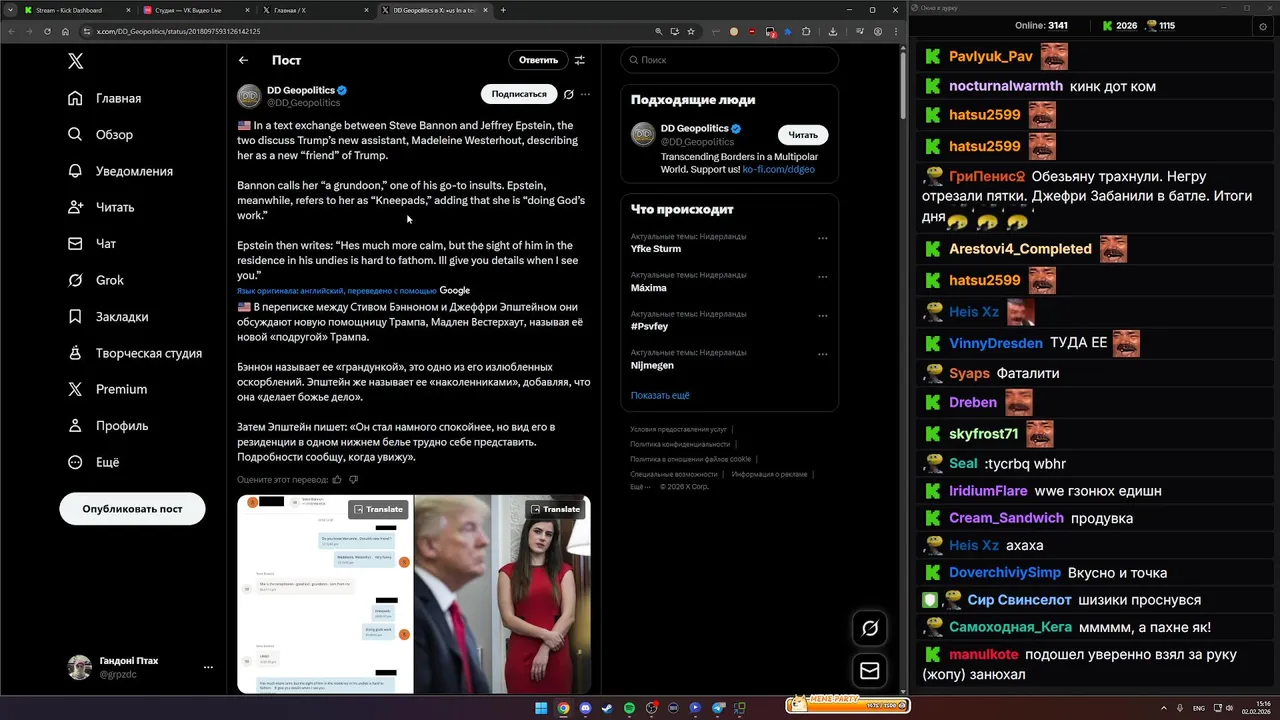Open browser extensions puzzle icon
1280x720 pixels.
[x=806, y=31]
